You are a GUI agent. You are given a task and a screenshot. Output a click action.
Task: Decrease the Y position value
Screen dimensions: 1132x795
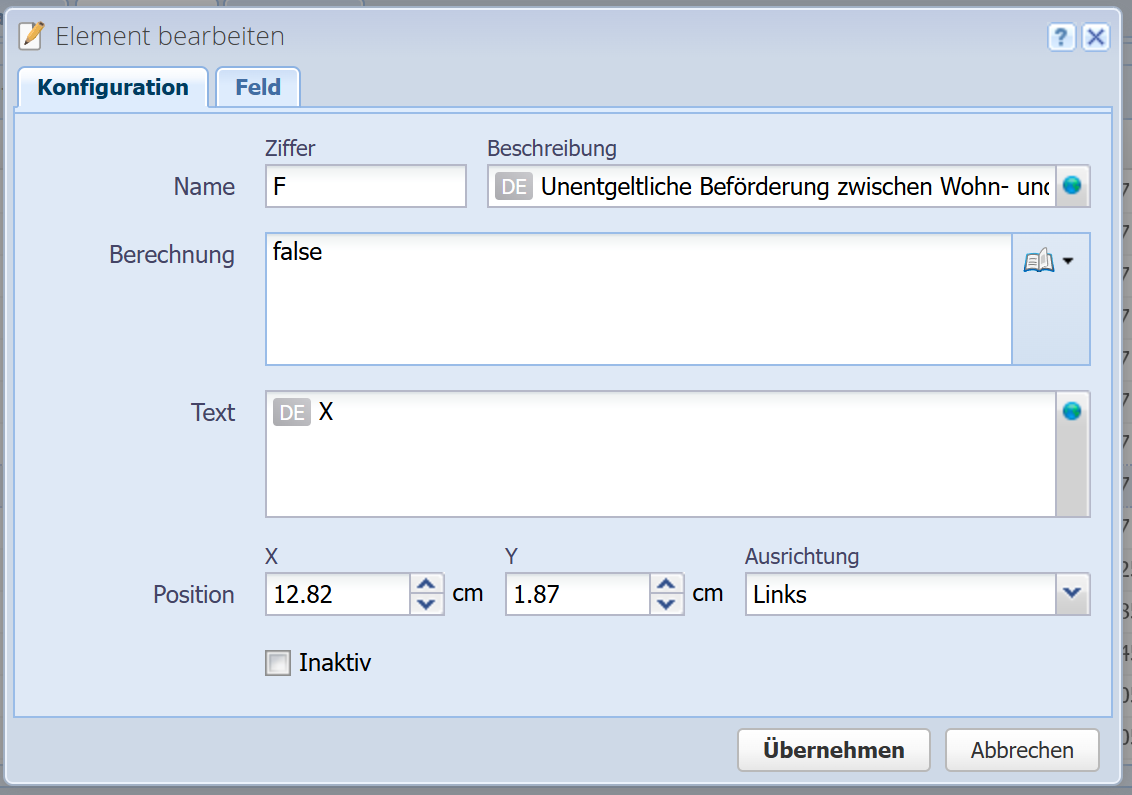pos(667,604)
